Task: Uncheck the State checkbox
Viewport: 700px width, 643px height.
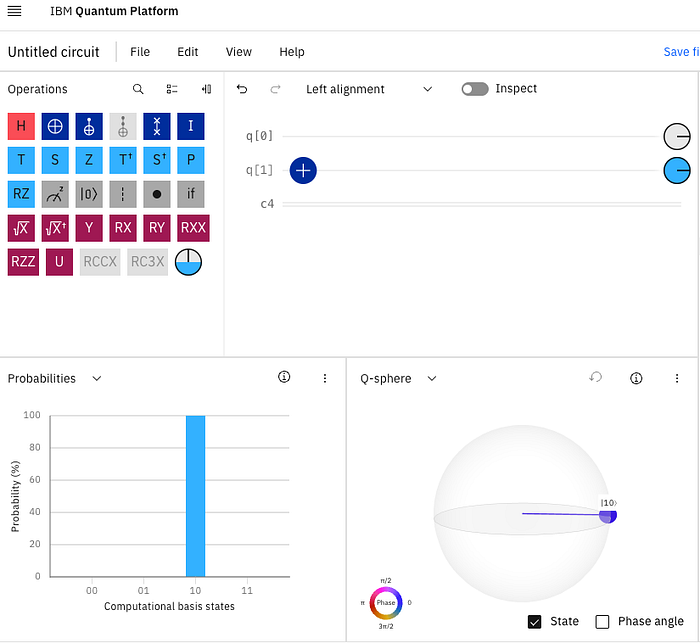Action: 534,622
